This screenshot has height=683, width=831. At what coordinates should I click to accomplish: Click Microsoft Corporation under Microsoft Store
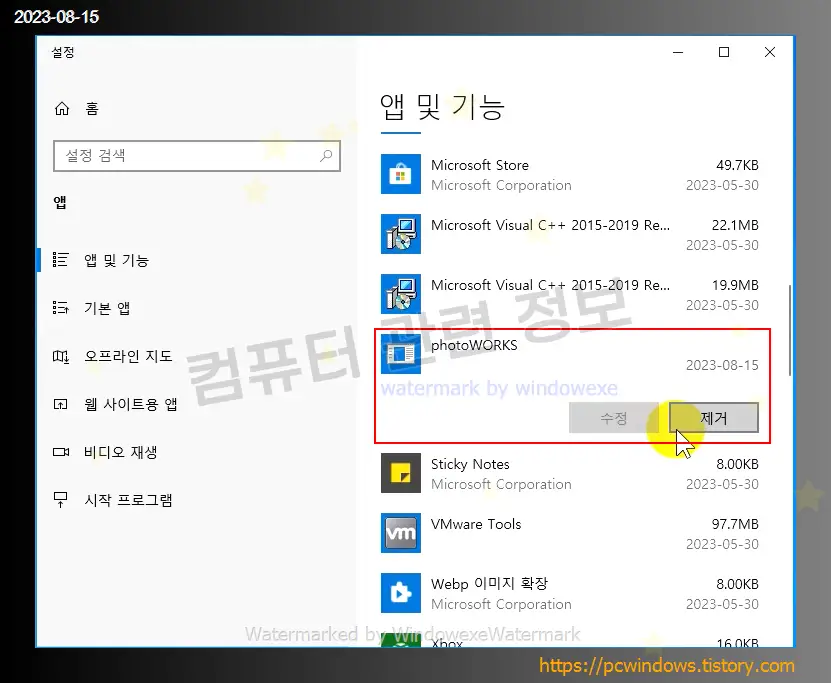tap(501, 185)
